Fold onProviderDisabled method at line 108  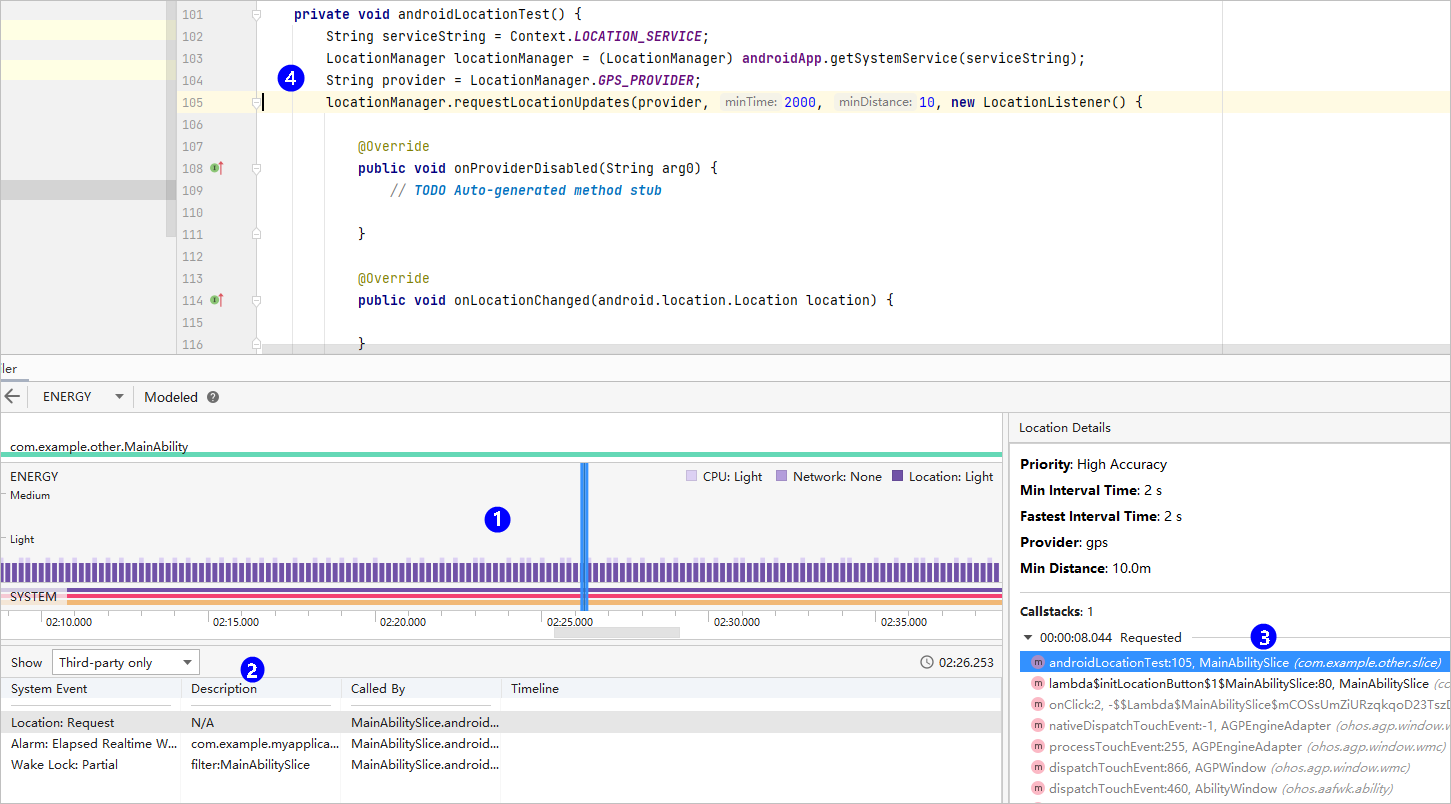coord(257,169)
